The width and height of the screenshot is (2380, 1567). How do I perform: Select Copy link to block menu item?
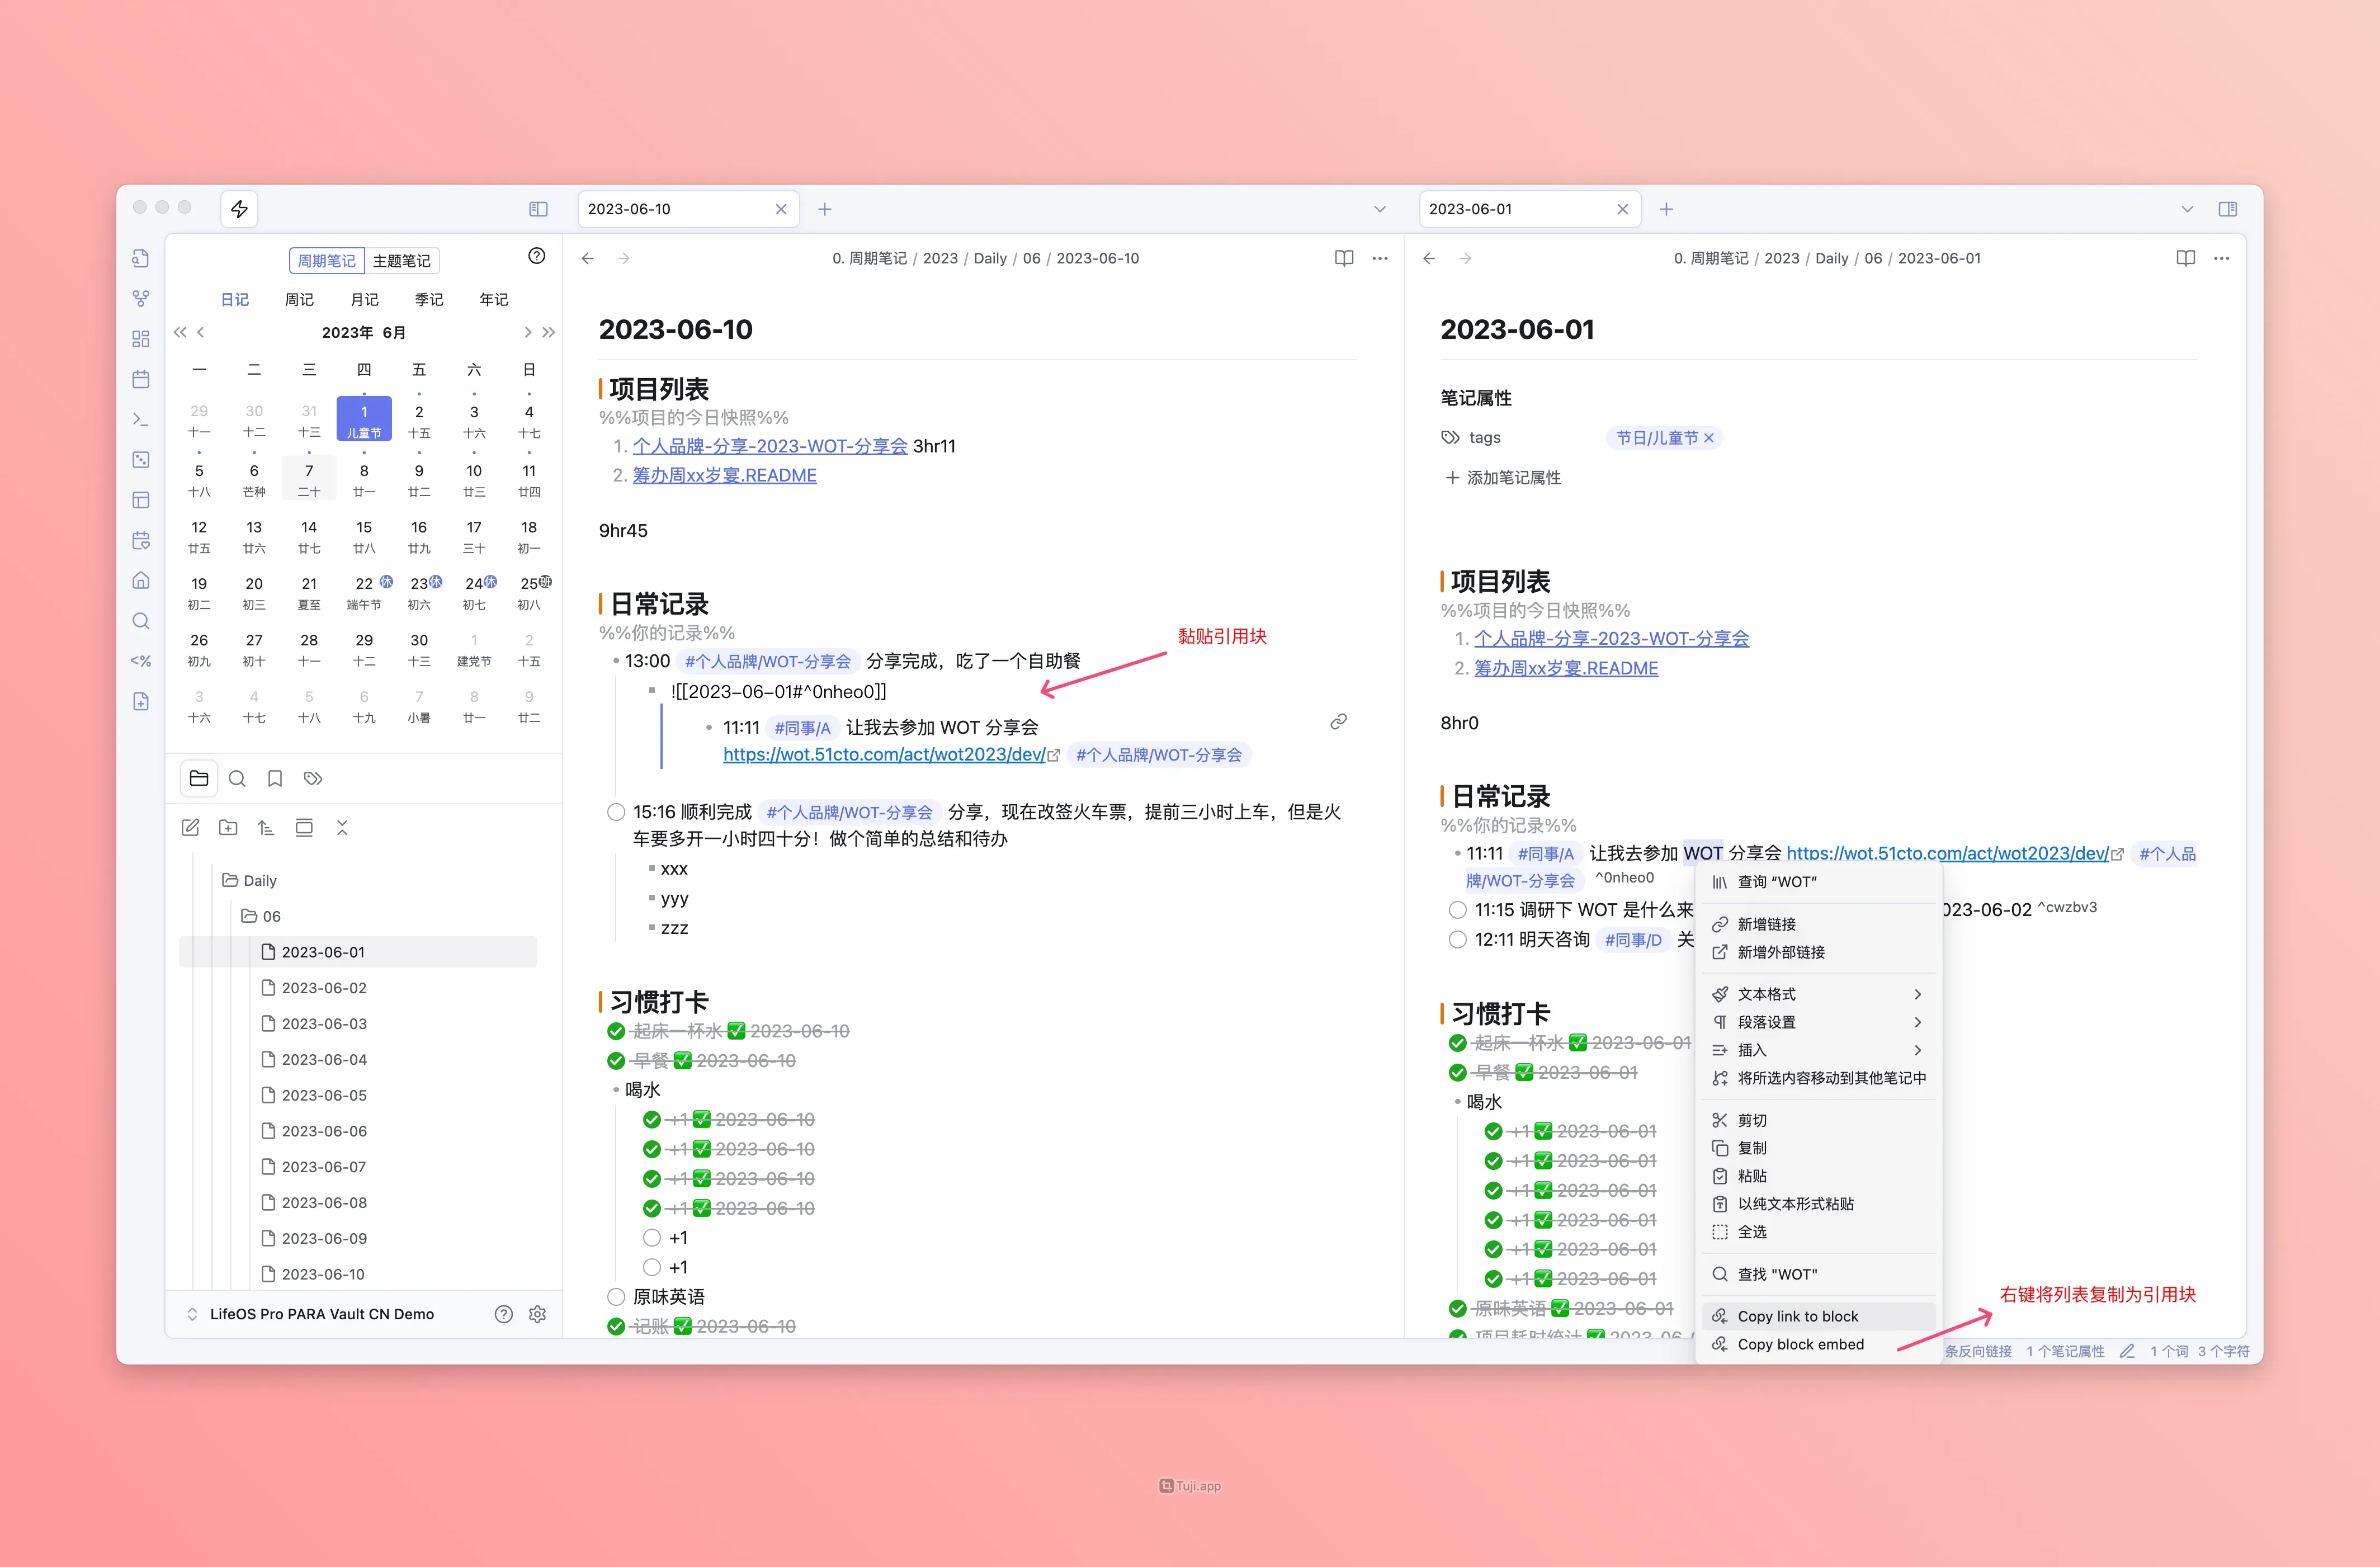tap(1797, 1316)
